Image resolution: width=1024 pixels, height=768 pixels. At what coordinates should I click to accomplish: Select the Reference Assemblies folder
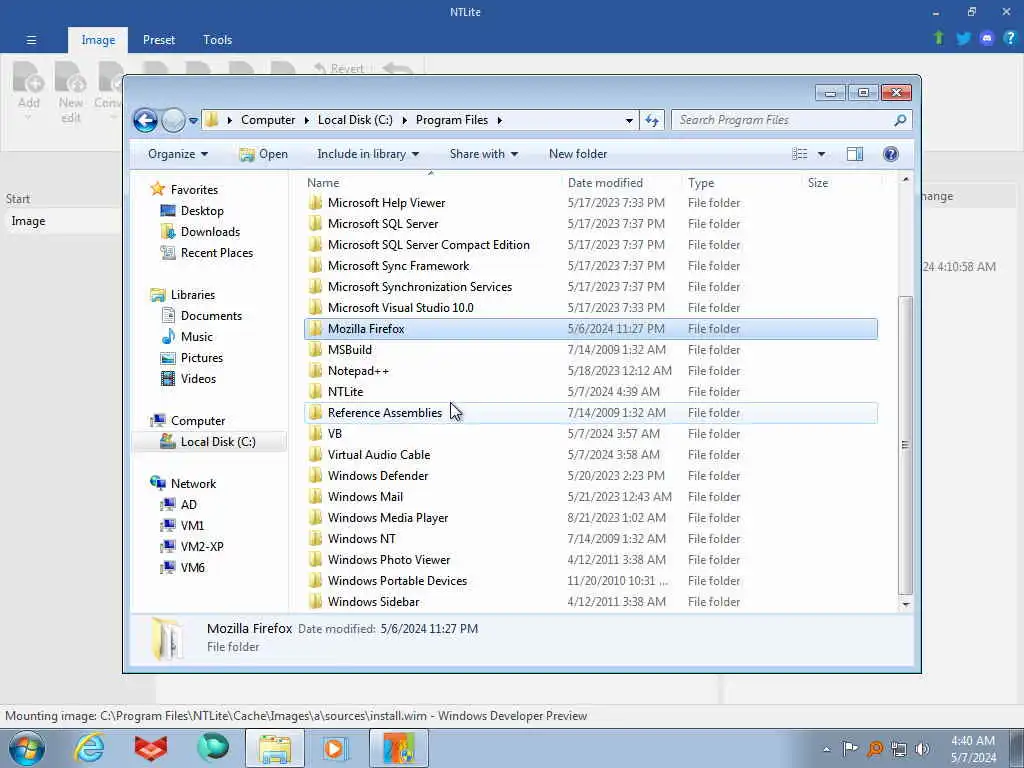click(385, 413)
